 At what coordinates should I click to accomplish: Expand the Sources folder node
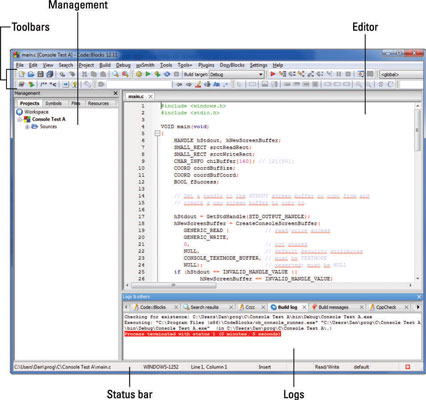[27, 127]
